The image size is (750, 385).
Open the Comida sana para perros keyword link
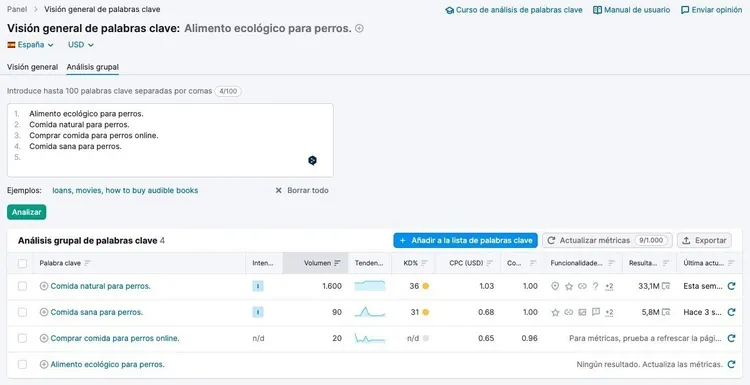pyautogui.click(x=97, y=312)
